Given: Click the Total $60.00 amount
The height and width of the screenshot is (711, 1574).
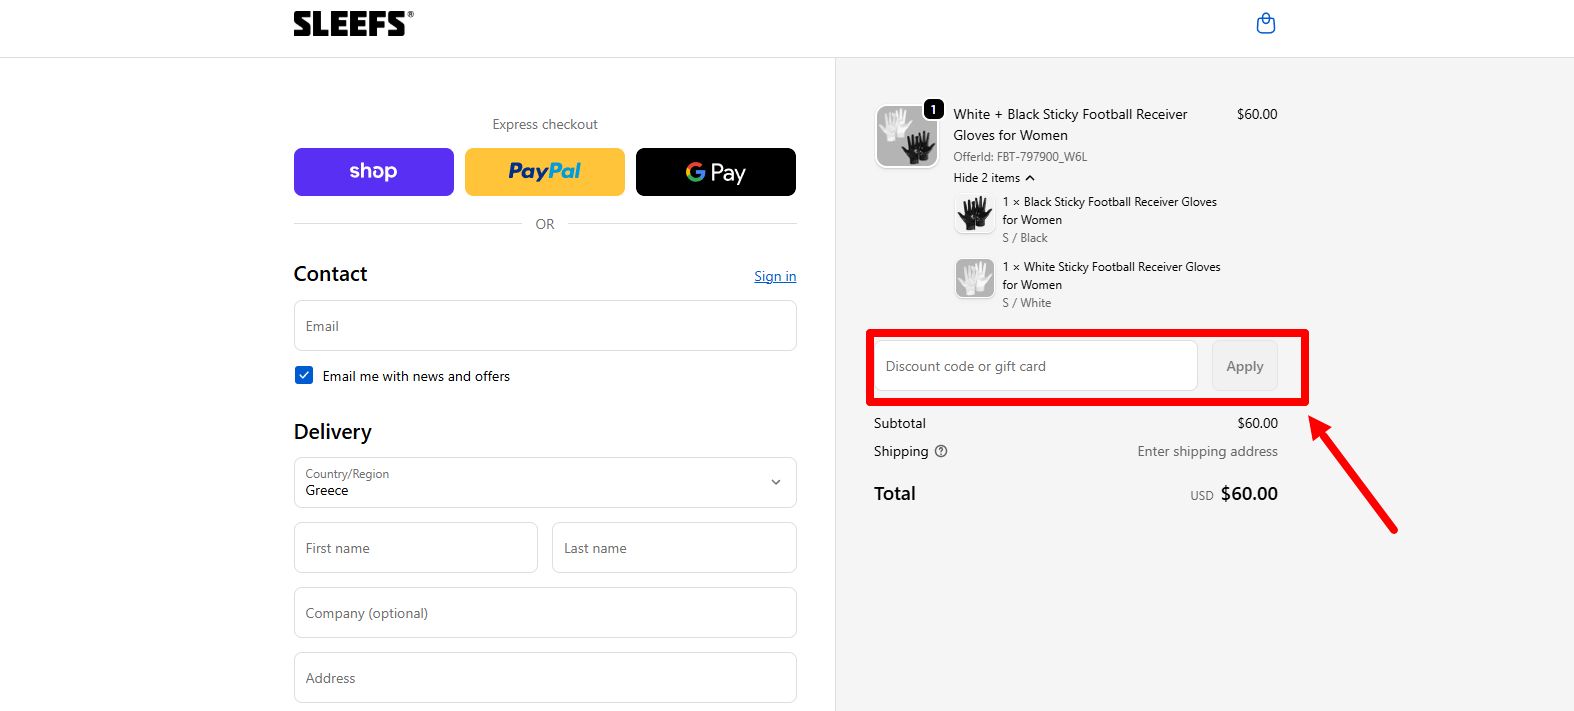Looking at the screenshot, I should coord(1249,494).
